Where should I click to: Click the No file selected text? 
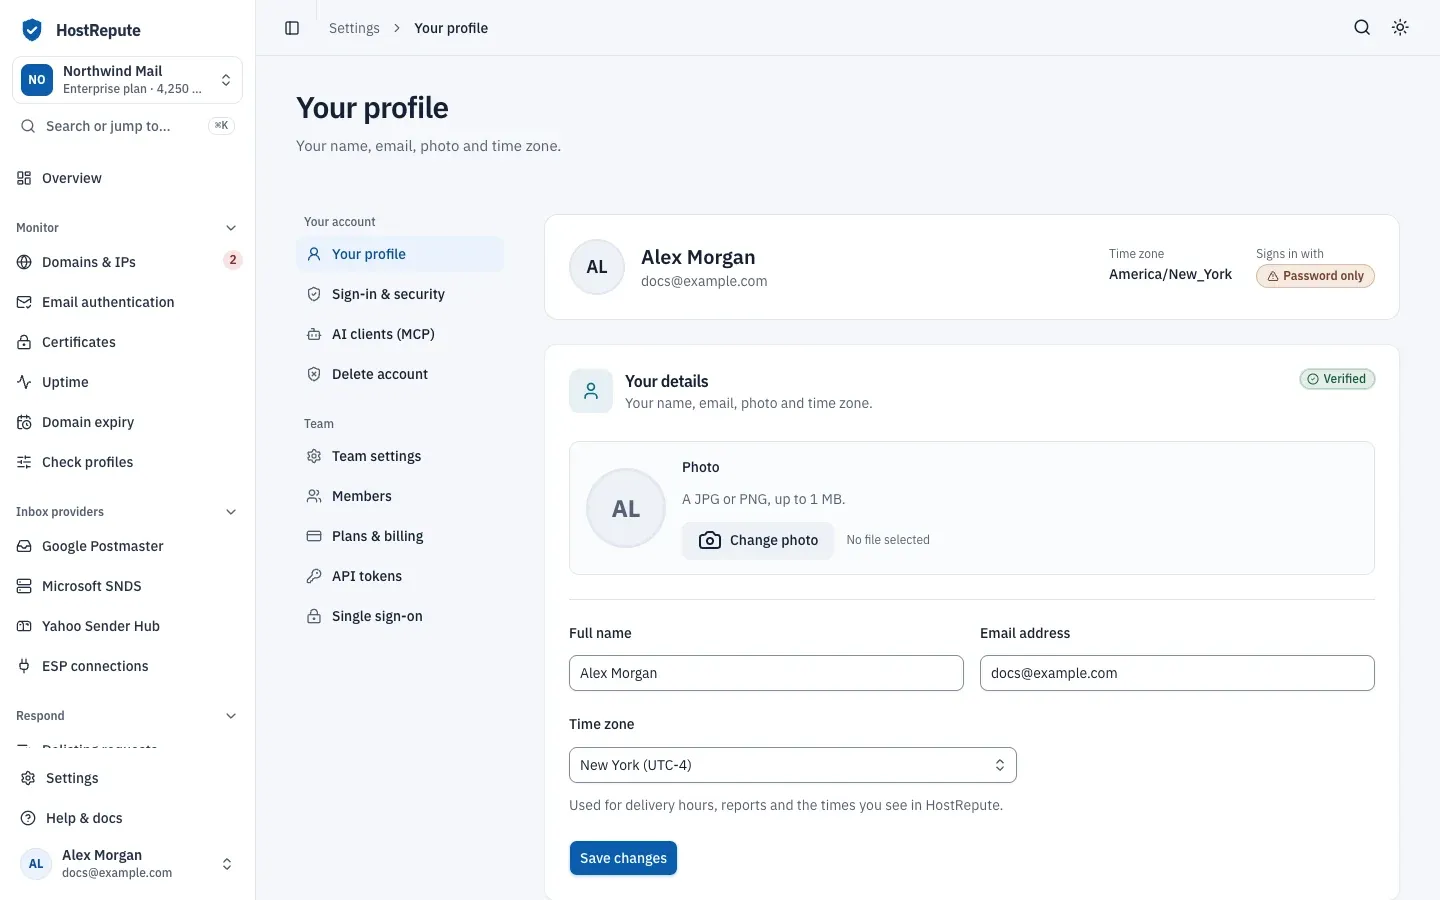pos(888,540)
